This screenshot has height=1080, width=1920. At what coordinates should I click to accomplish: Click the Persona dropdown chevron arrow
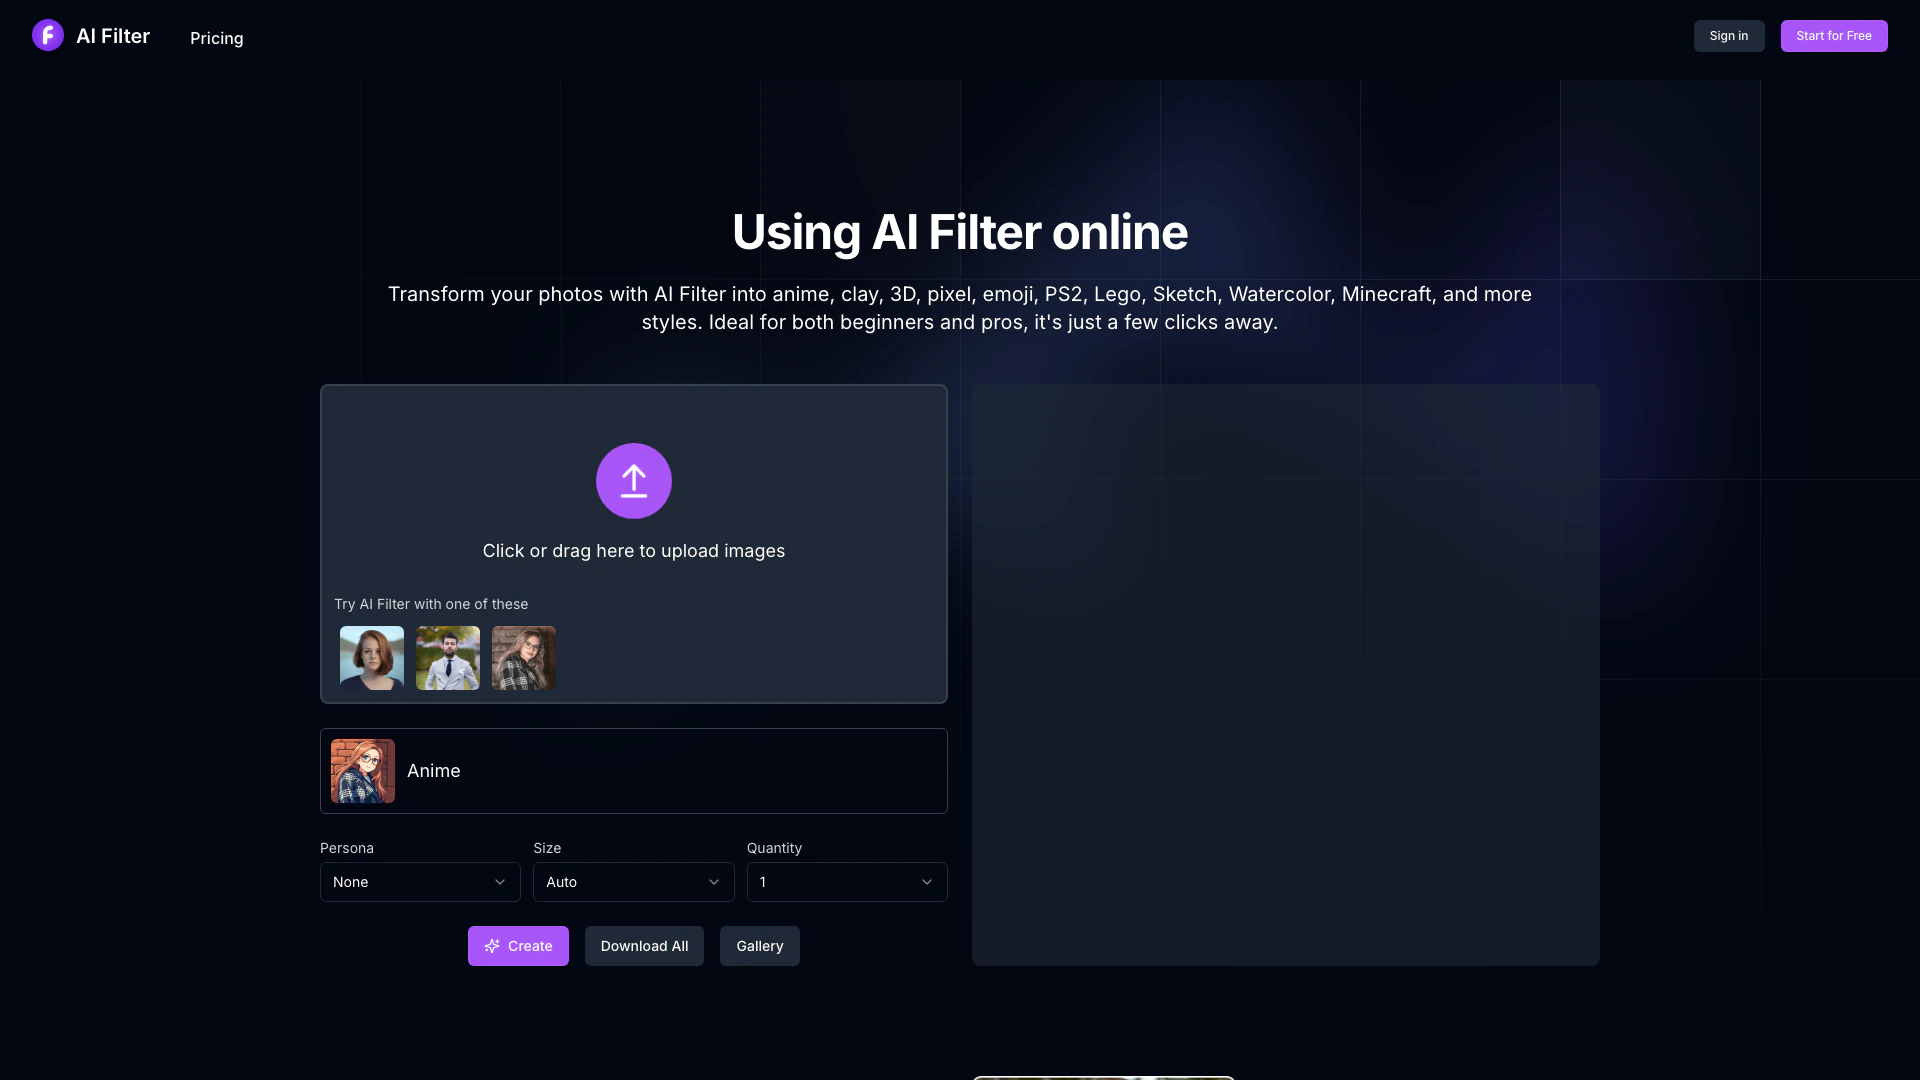coord(500,882)
